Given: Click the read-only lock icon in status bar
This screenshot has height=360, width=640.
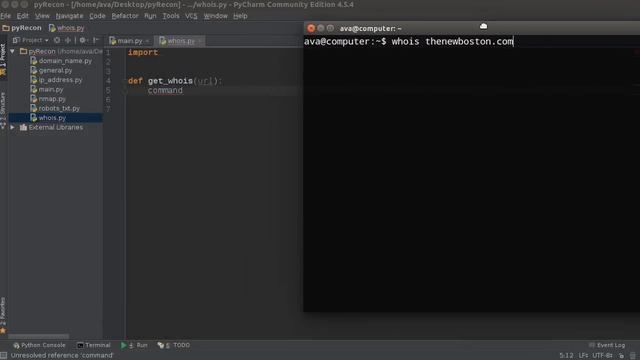Looking at the screenshot, I should coord(621,356).
